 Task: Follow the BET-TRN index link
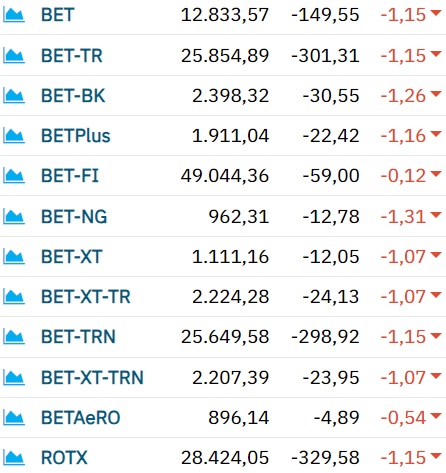(x=78, y=337)
